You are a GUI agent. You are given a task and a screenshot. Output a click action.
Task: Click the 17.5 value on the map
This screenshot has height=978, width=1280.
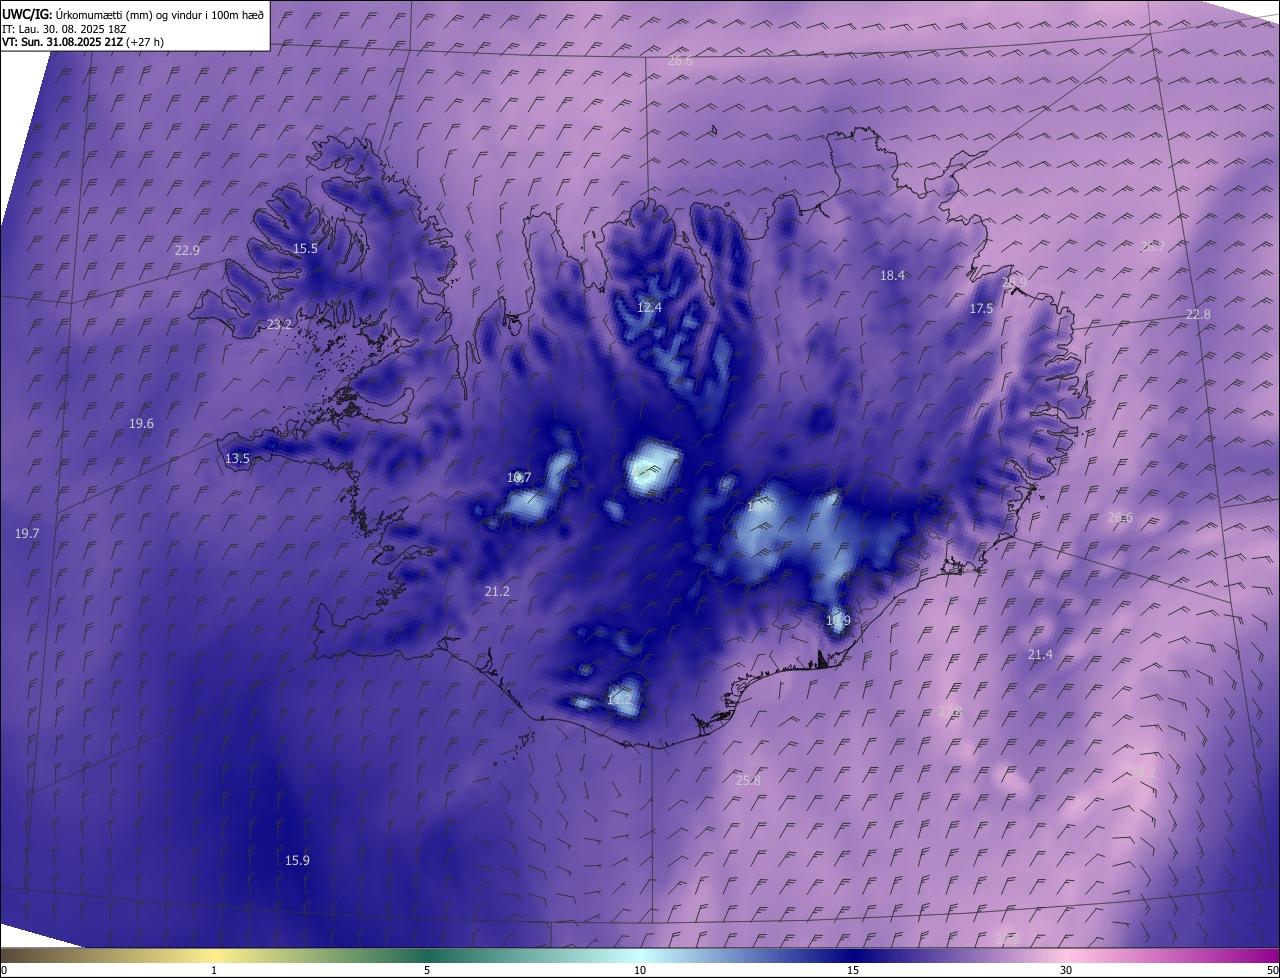click(981, 309)
